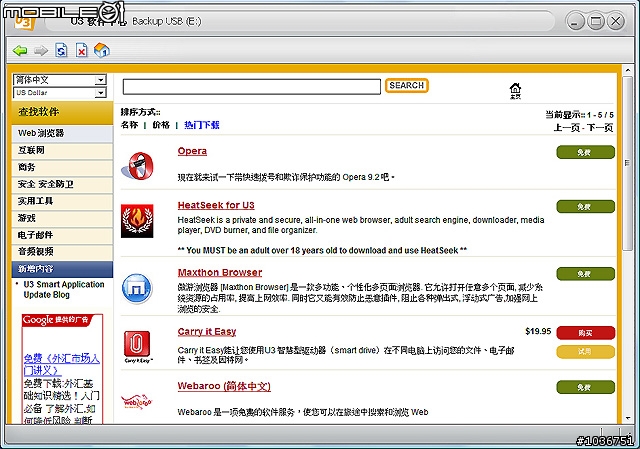Click the green 免费 button for HeatSeek
Screen dimensions: 640x449
[x=585, y=207]
